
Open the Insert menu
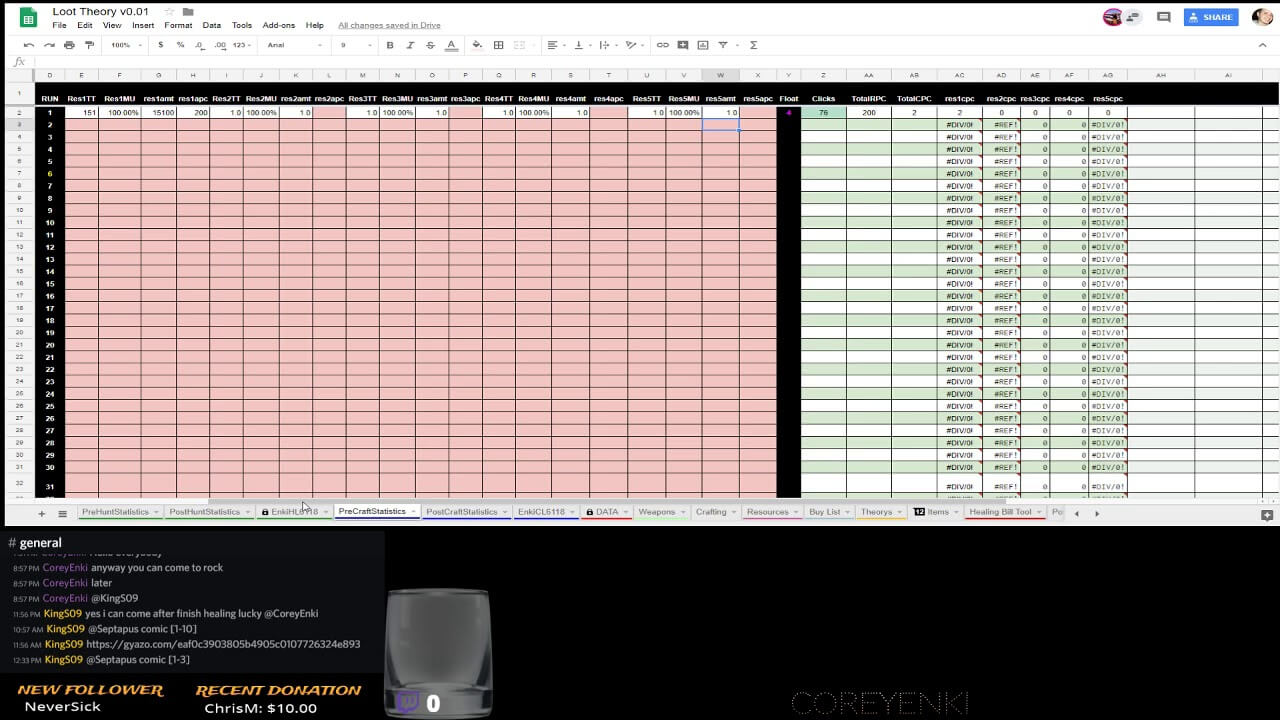click(143, 25)
